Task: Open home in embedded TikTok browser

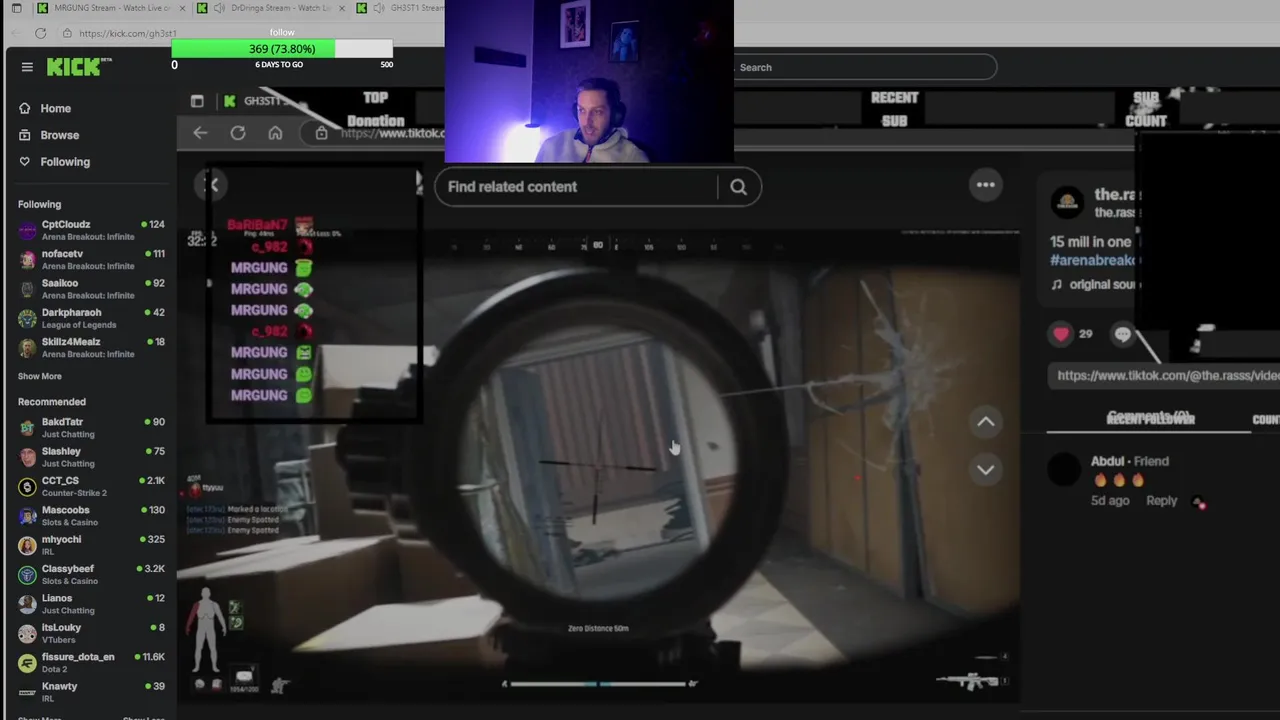Action: point(275,133)
